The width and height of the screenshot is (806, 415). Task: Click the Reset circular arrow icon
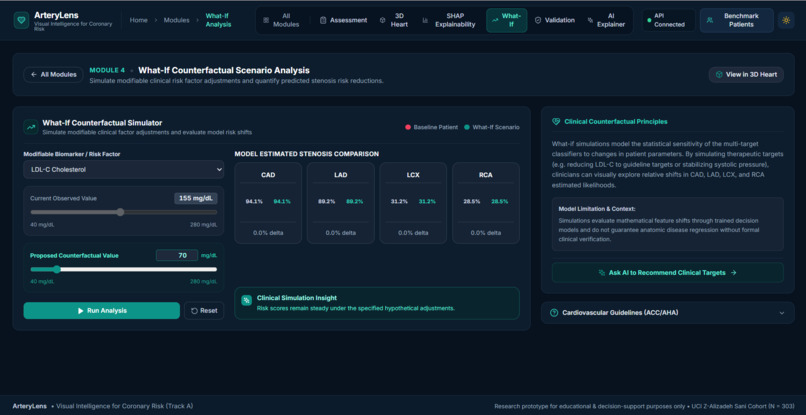[x=194, y=311]
